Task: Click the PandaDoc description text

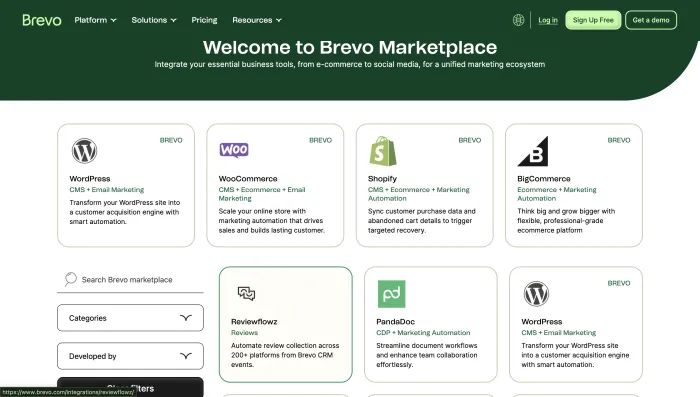Action: (x=427, y=355)
